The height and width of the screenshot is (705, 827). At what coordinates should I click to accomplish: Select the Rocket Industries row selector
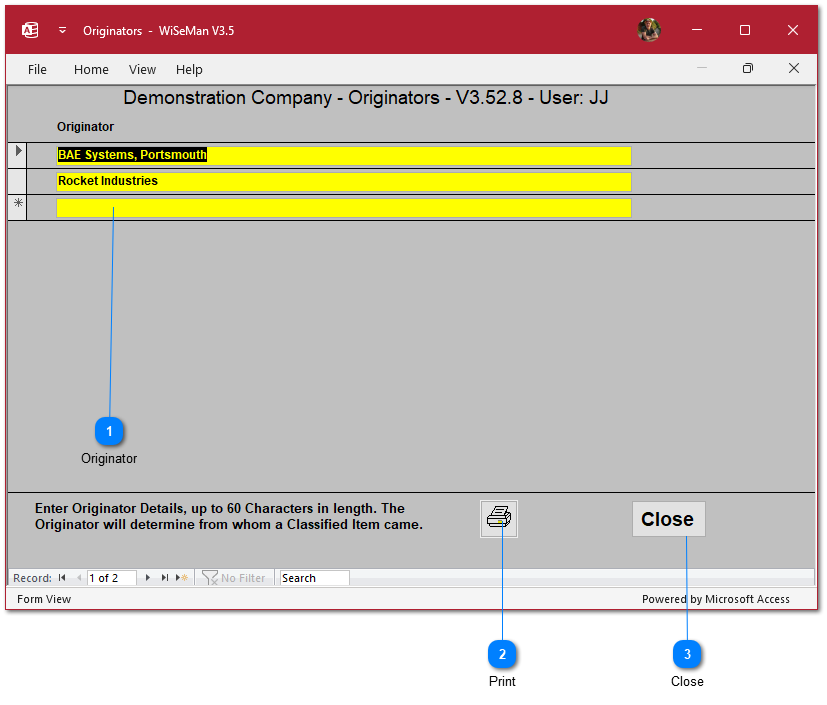tap(17, 181)
